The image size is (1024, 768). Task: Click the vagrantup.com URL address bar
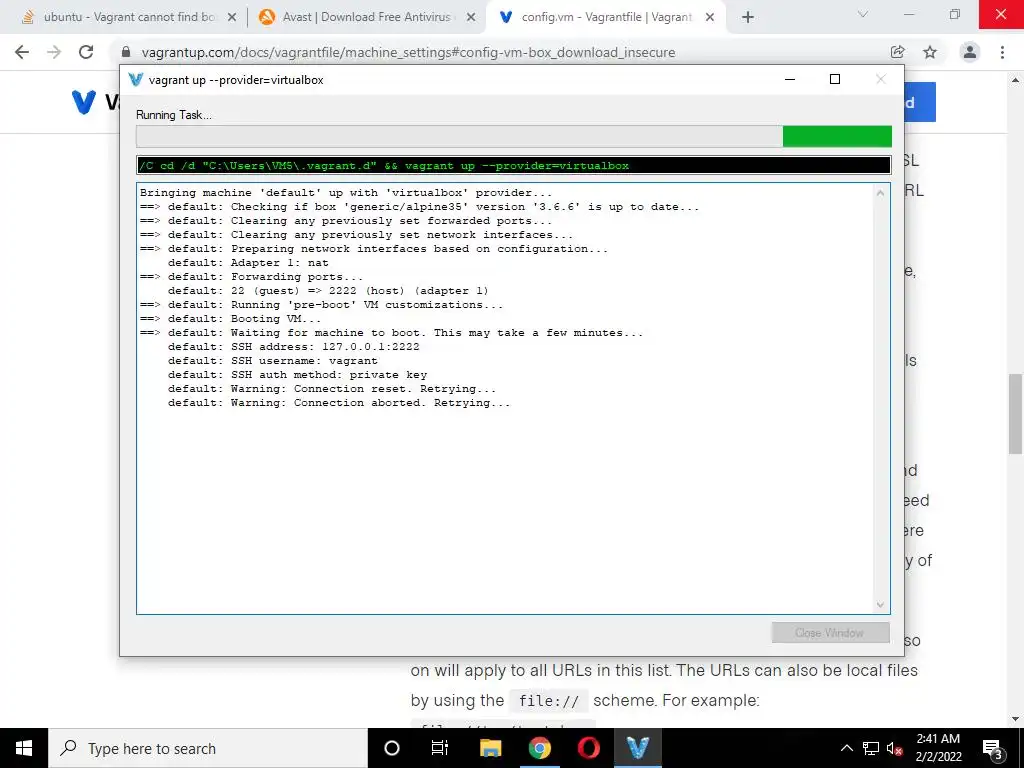(408, 52)
